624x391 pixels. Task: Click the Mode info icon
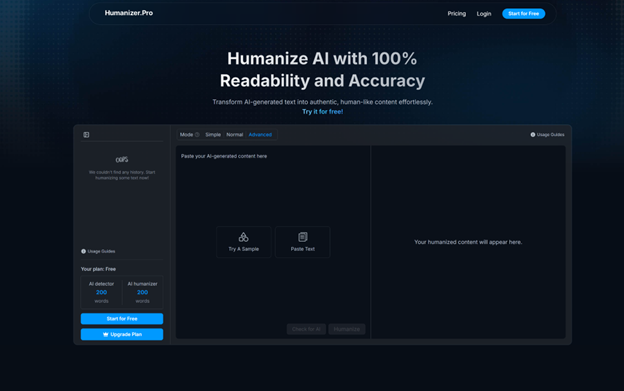[197, 135]
